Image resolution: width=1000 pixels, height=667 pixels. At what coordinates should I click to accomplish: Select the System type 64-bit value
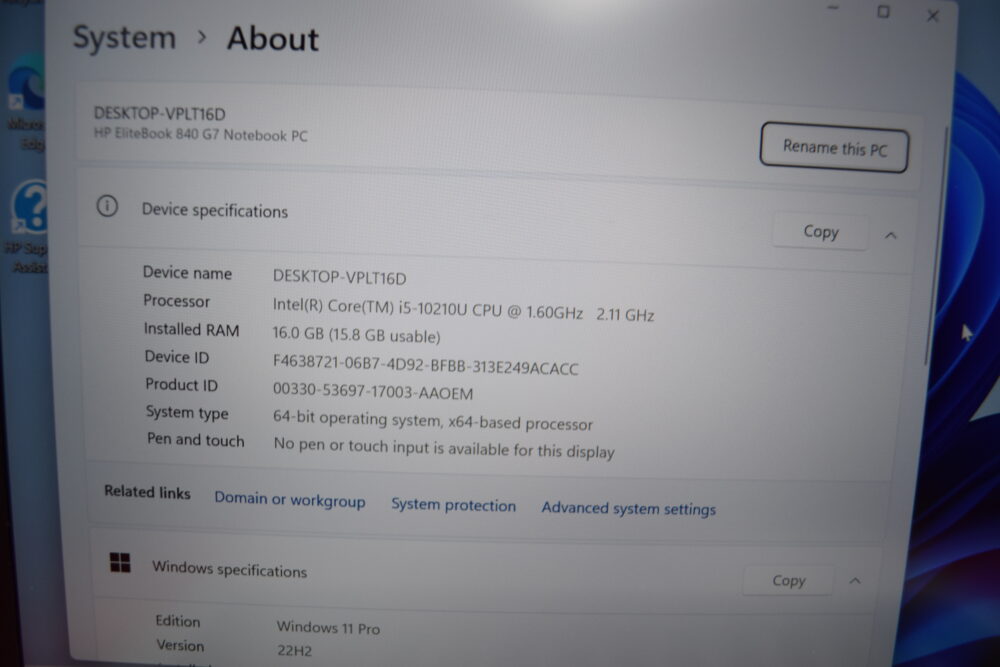coord(432,420)
